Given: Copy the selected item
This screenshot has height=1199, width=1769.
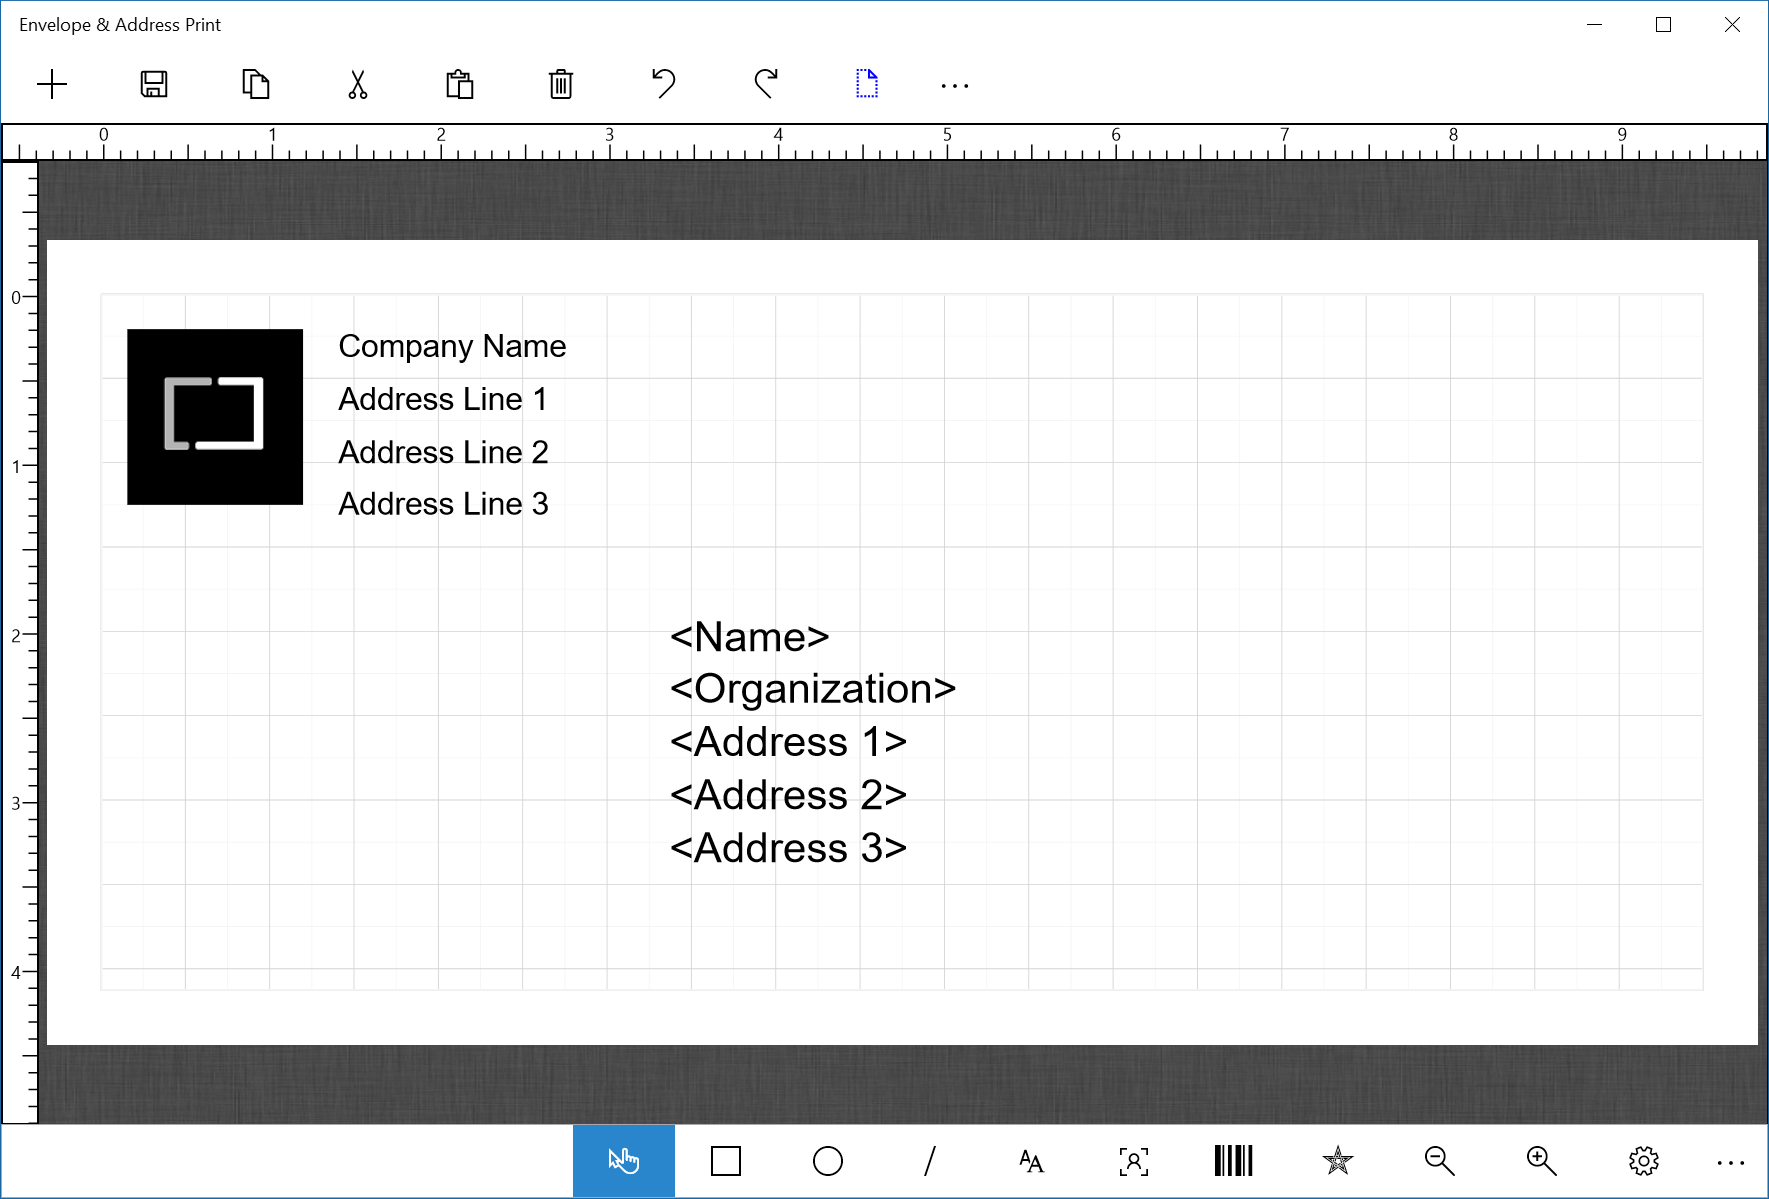Looking at the screenshot, I should coord(256,84).
